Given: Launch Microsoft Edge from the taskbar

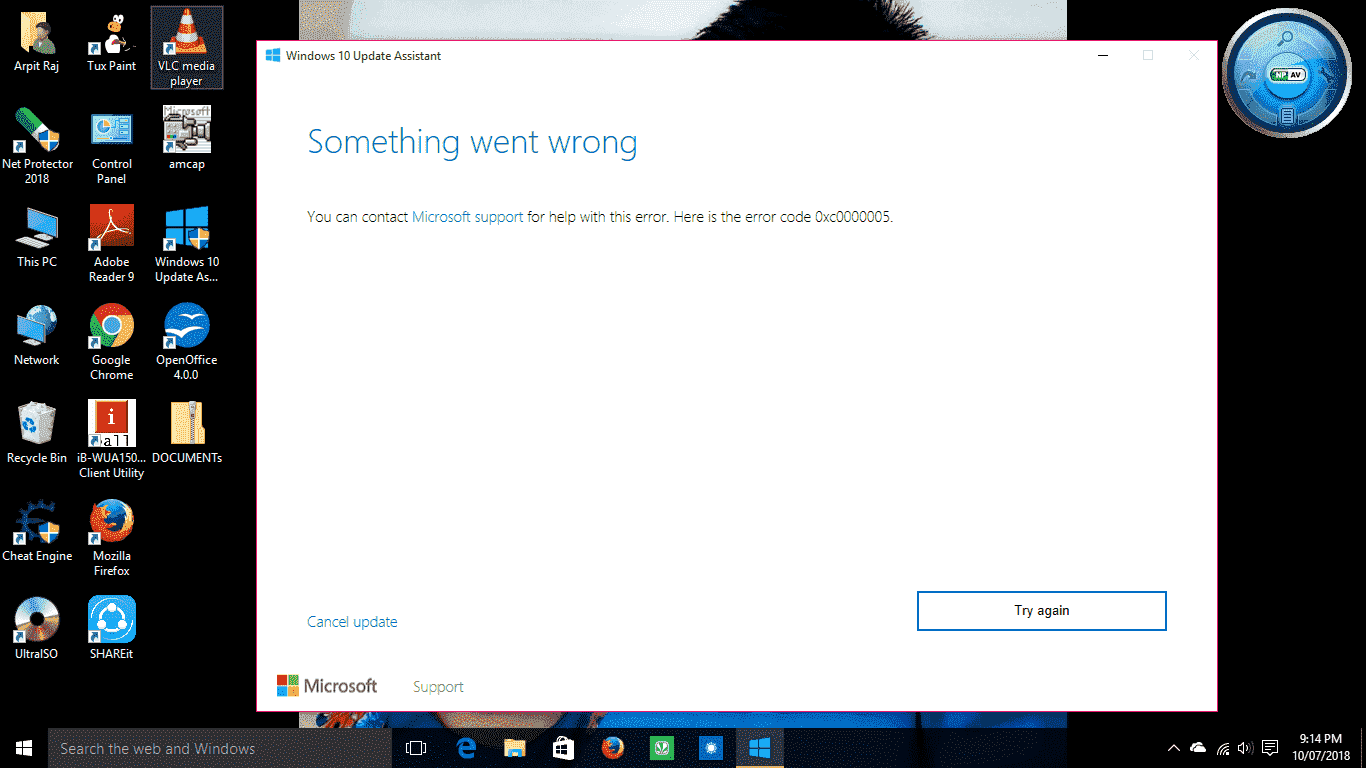Looking at the screenshot, I should [x=465, y=748].
